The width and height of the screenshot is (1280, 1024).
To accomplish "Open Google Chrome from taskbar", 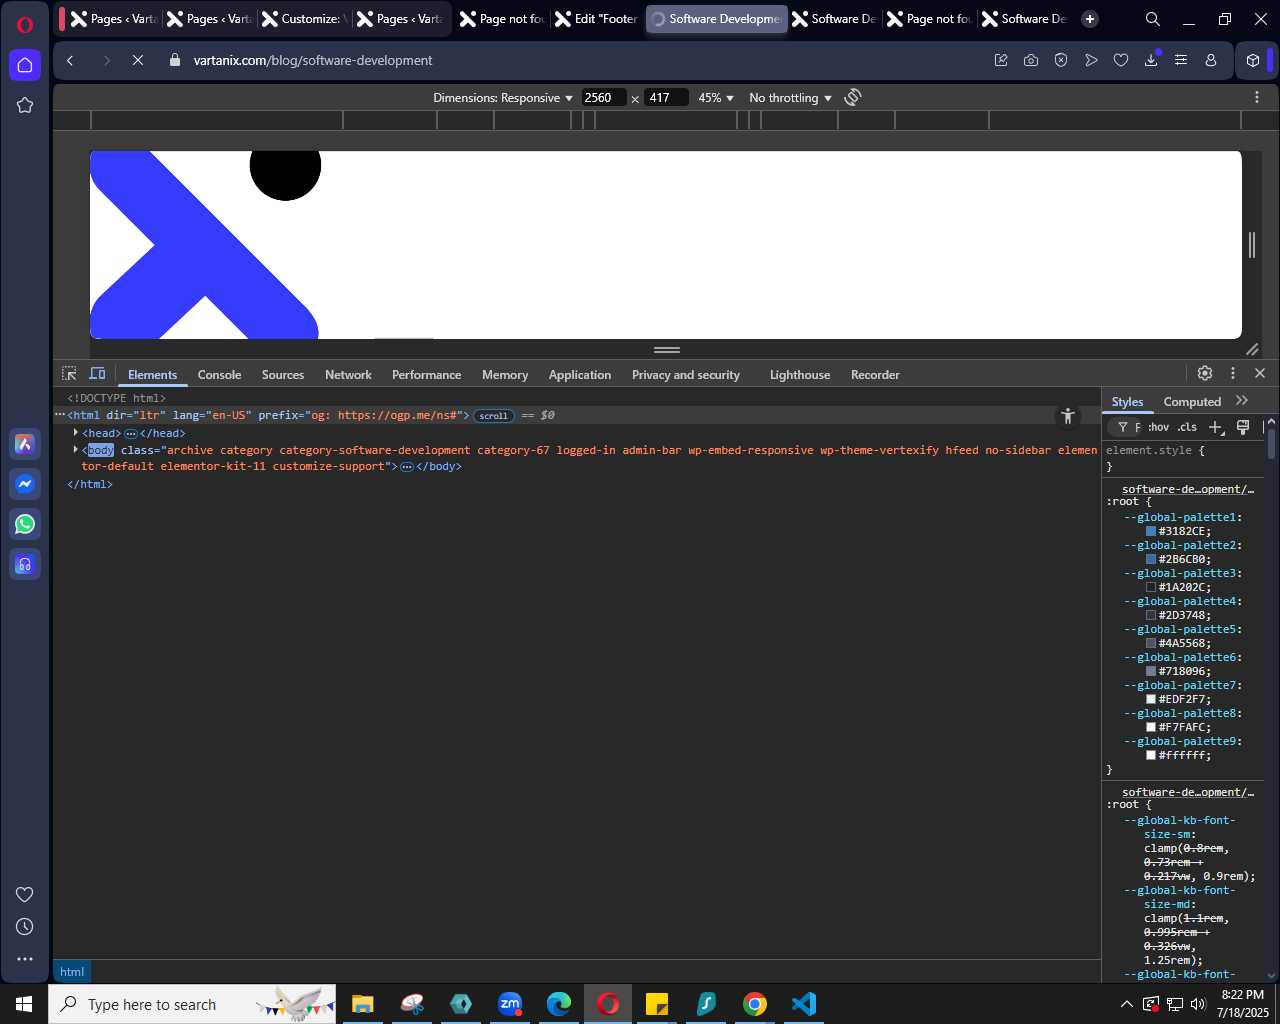I will pyautogui.click(x=755, y=1003).
